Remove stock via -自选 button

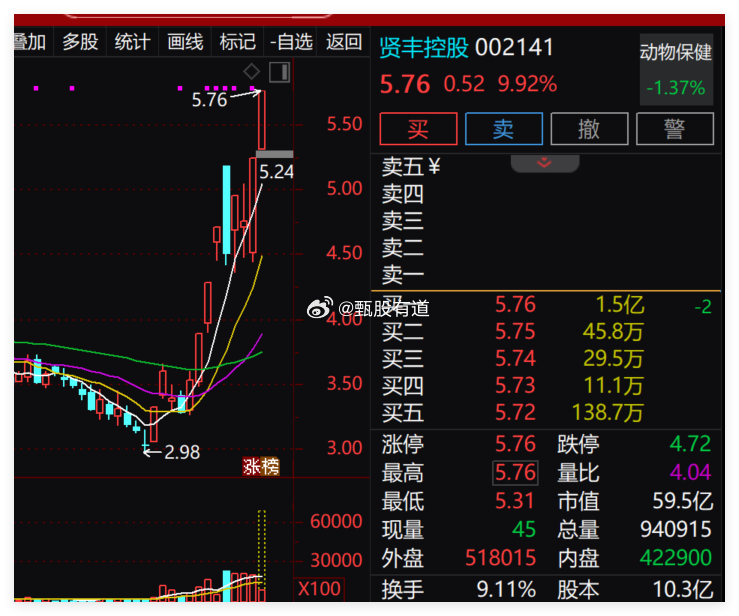(x=290, y=42)
